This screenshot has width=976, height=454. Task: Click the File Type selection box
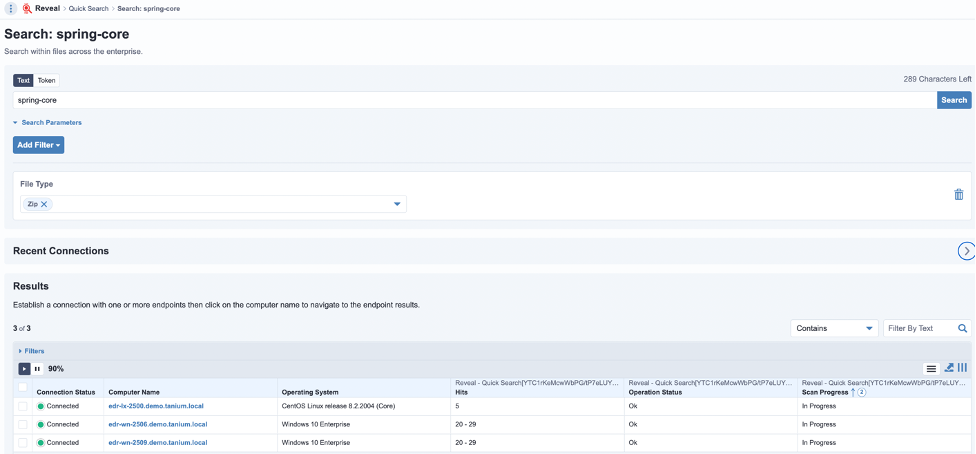(x=214, y=204)
